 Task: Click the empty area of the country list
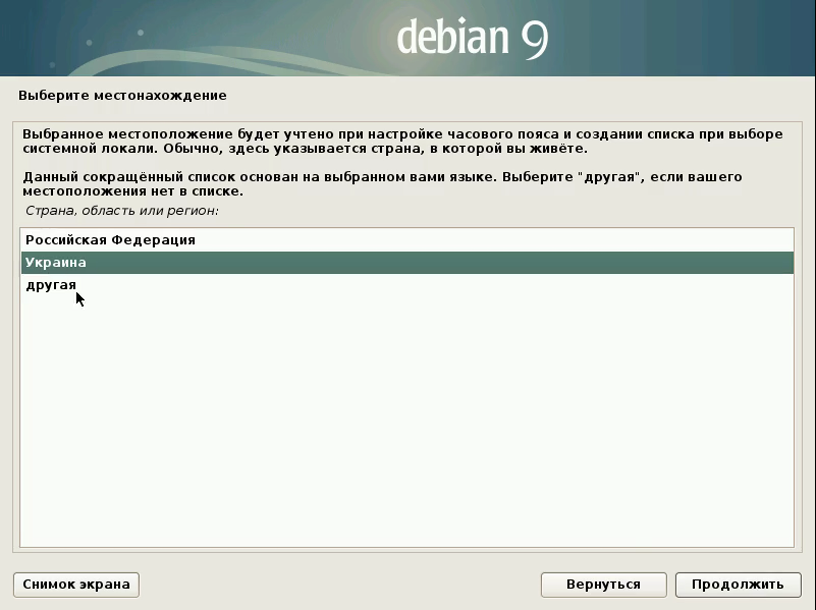[406, 420]
